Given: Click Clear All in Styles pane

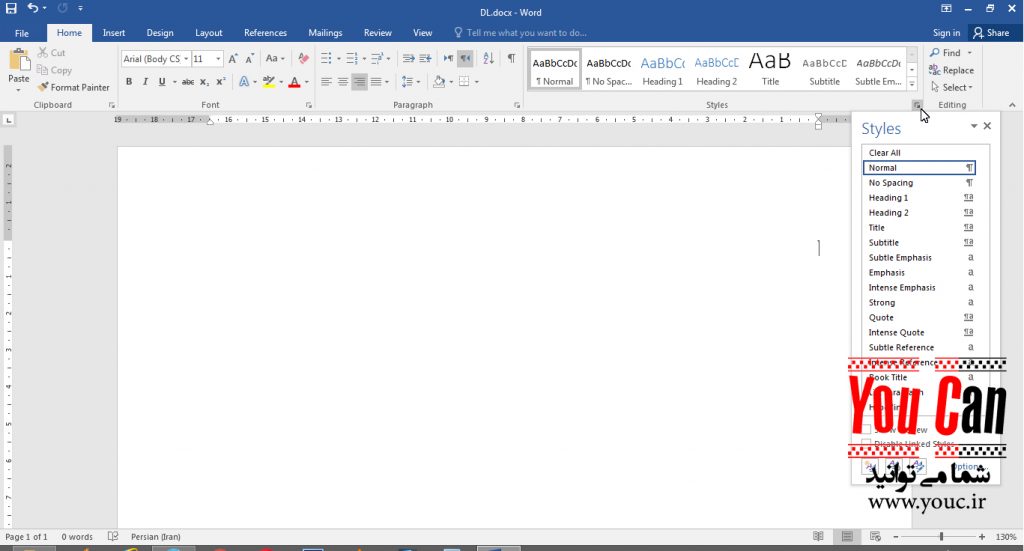Looking at the screenshot, I should 885,153.
